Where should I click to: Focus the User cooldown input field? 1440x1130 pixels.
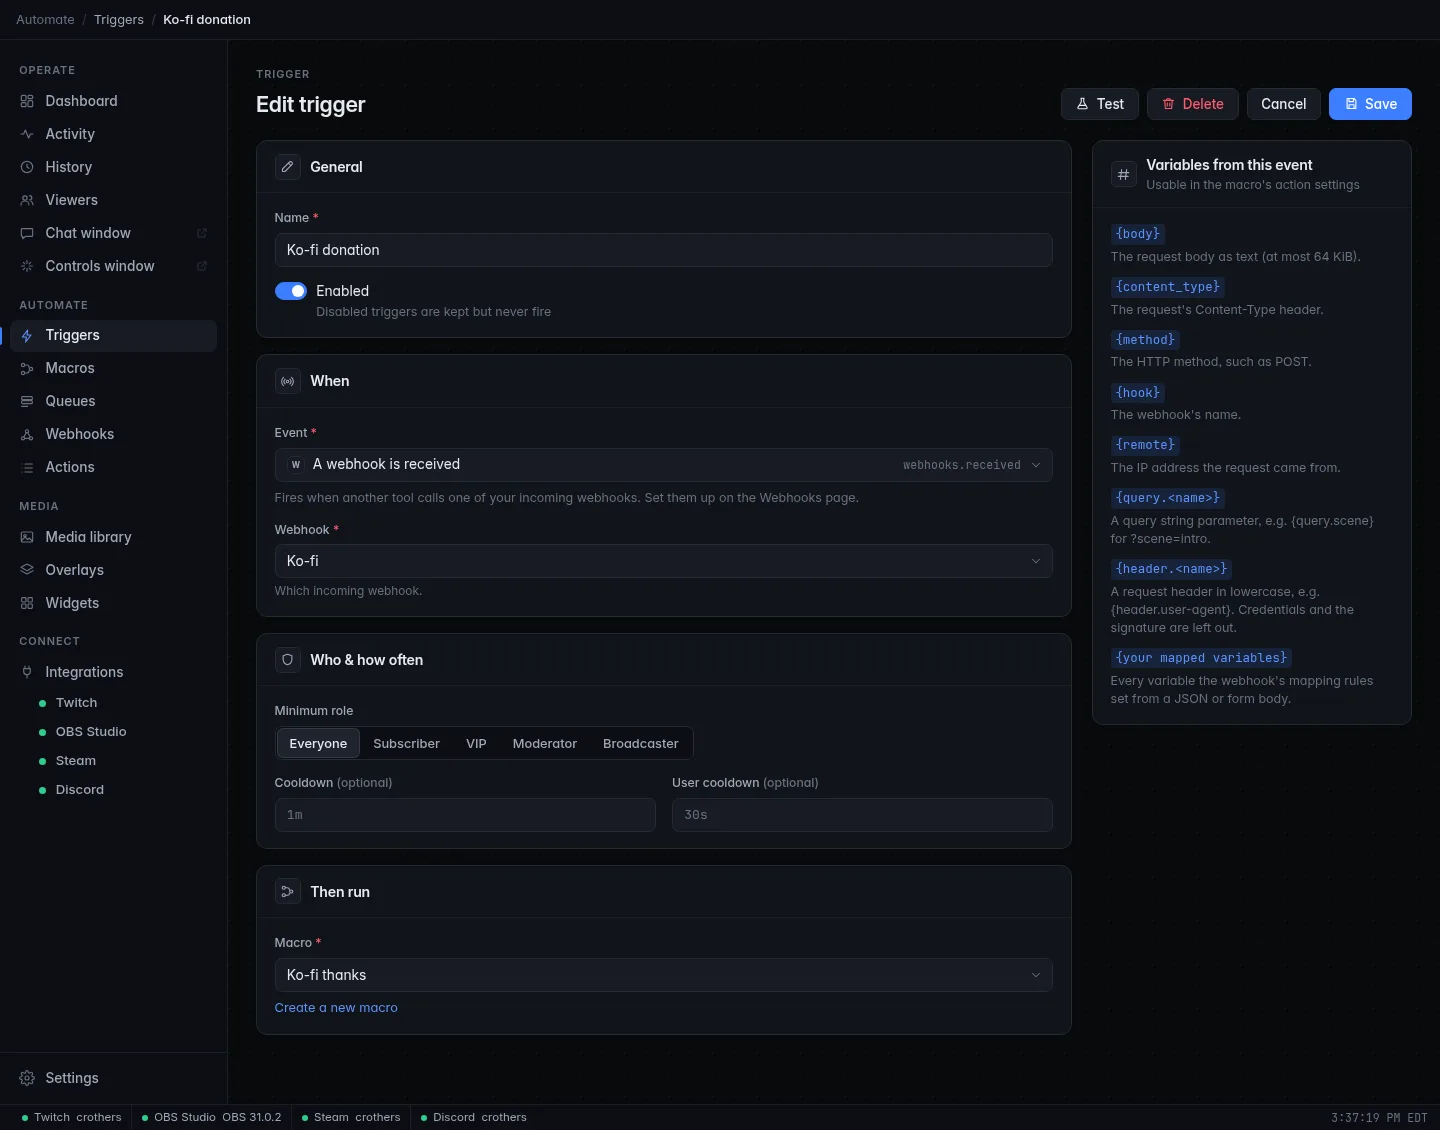[862, 815]
